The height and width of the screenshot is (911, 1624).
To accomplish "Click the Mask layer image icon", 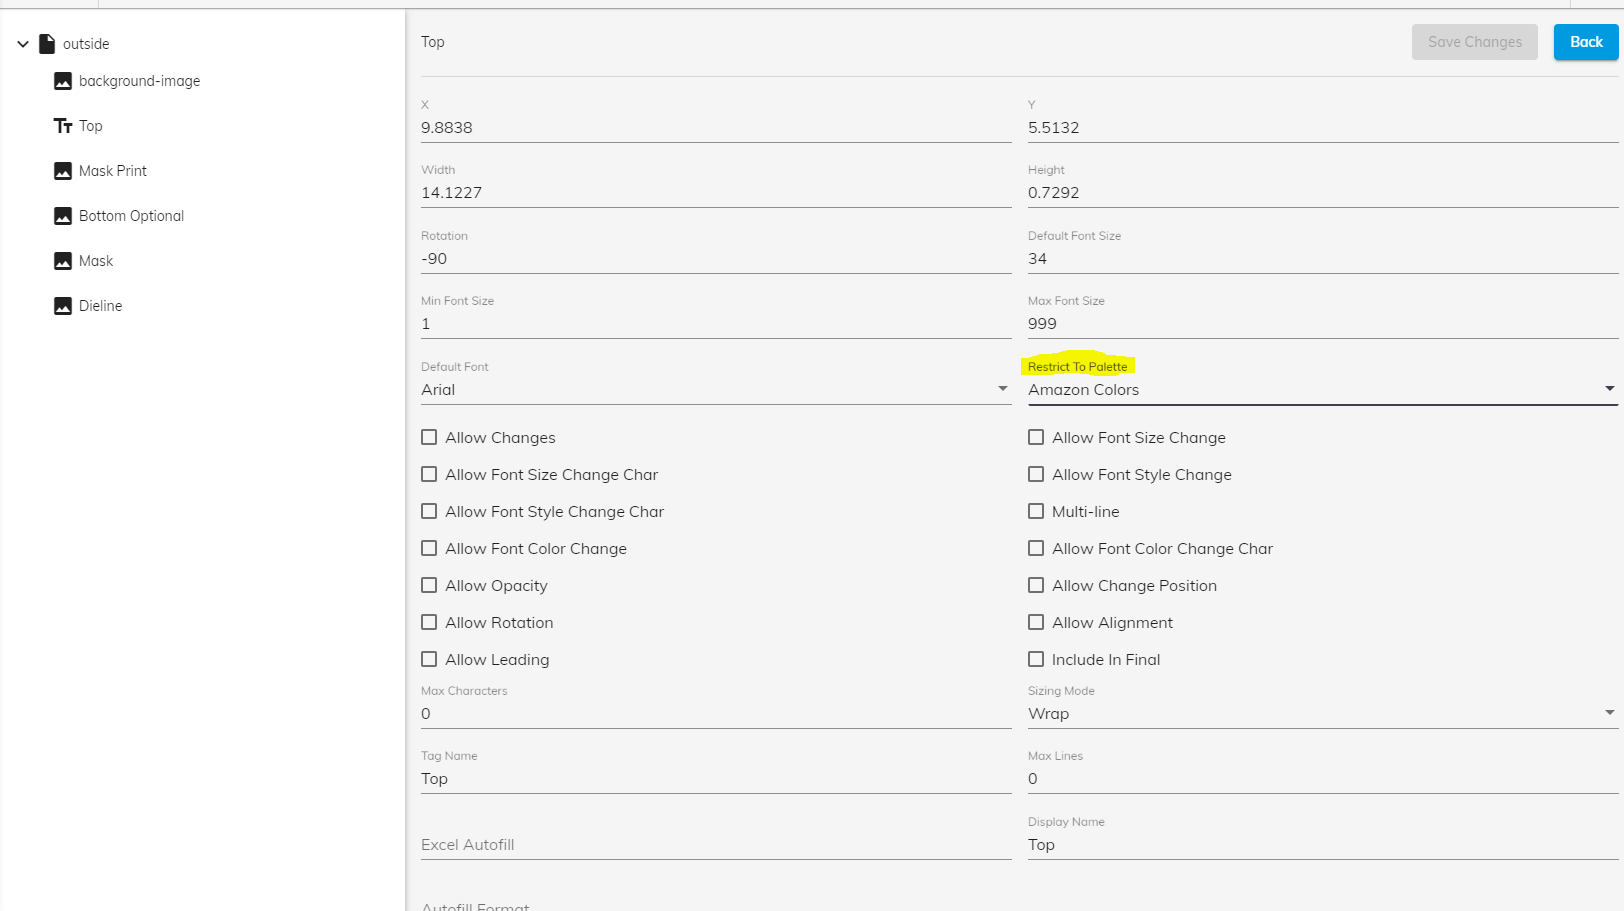I will point(63,261).
